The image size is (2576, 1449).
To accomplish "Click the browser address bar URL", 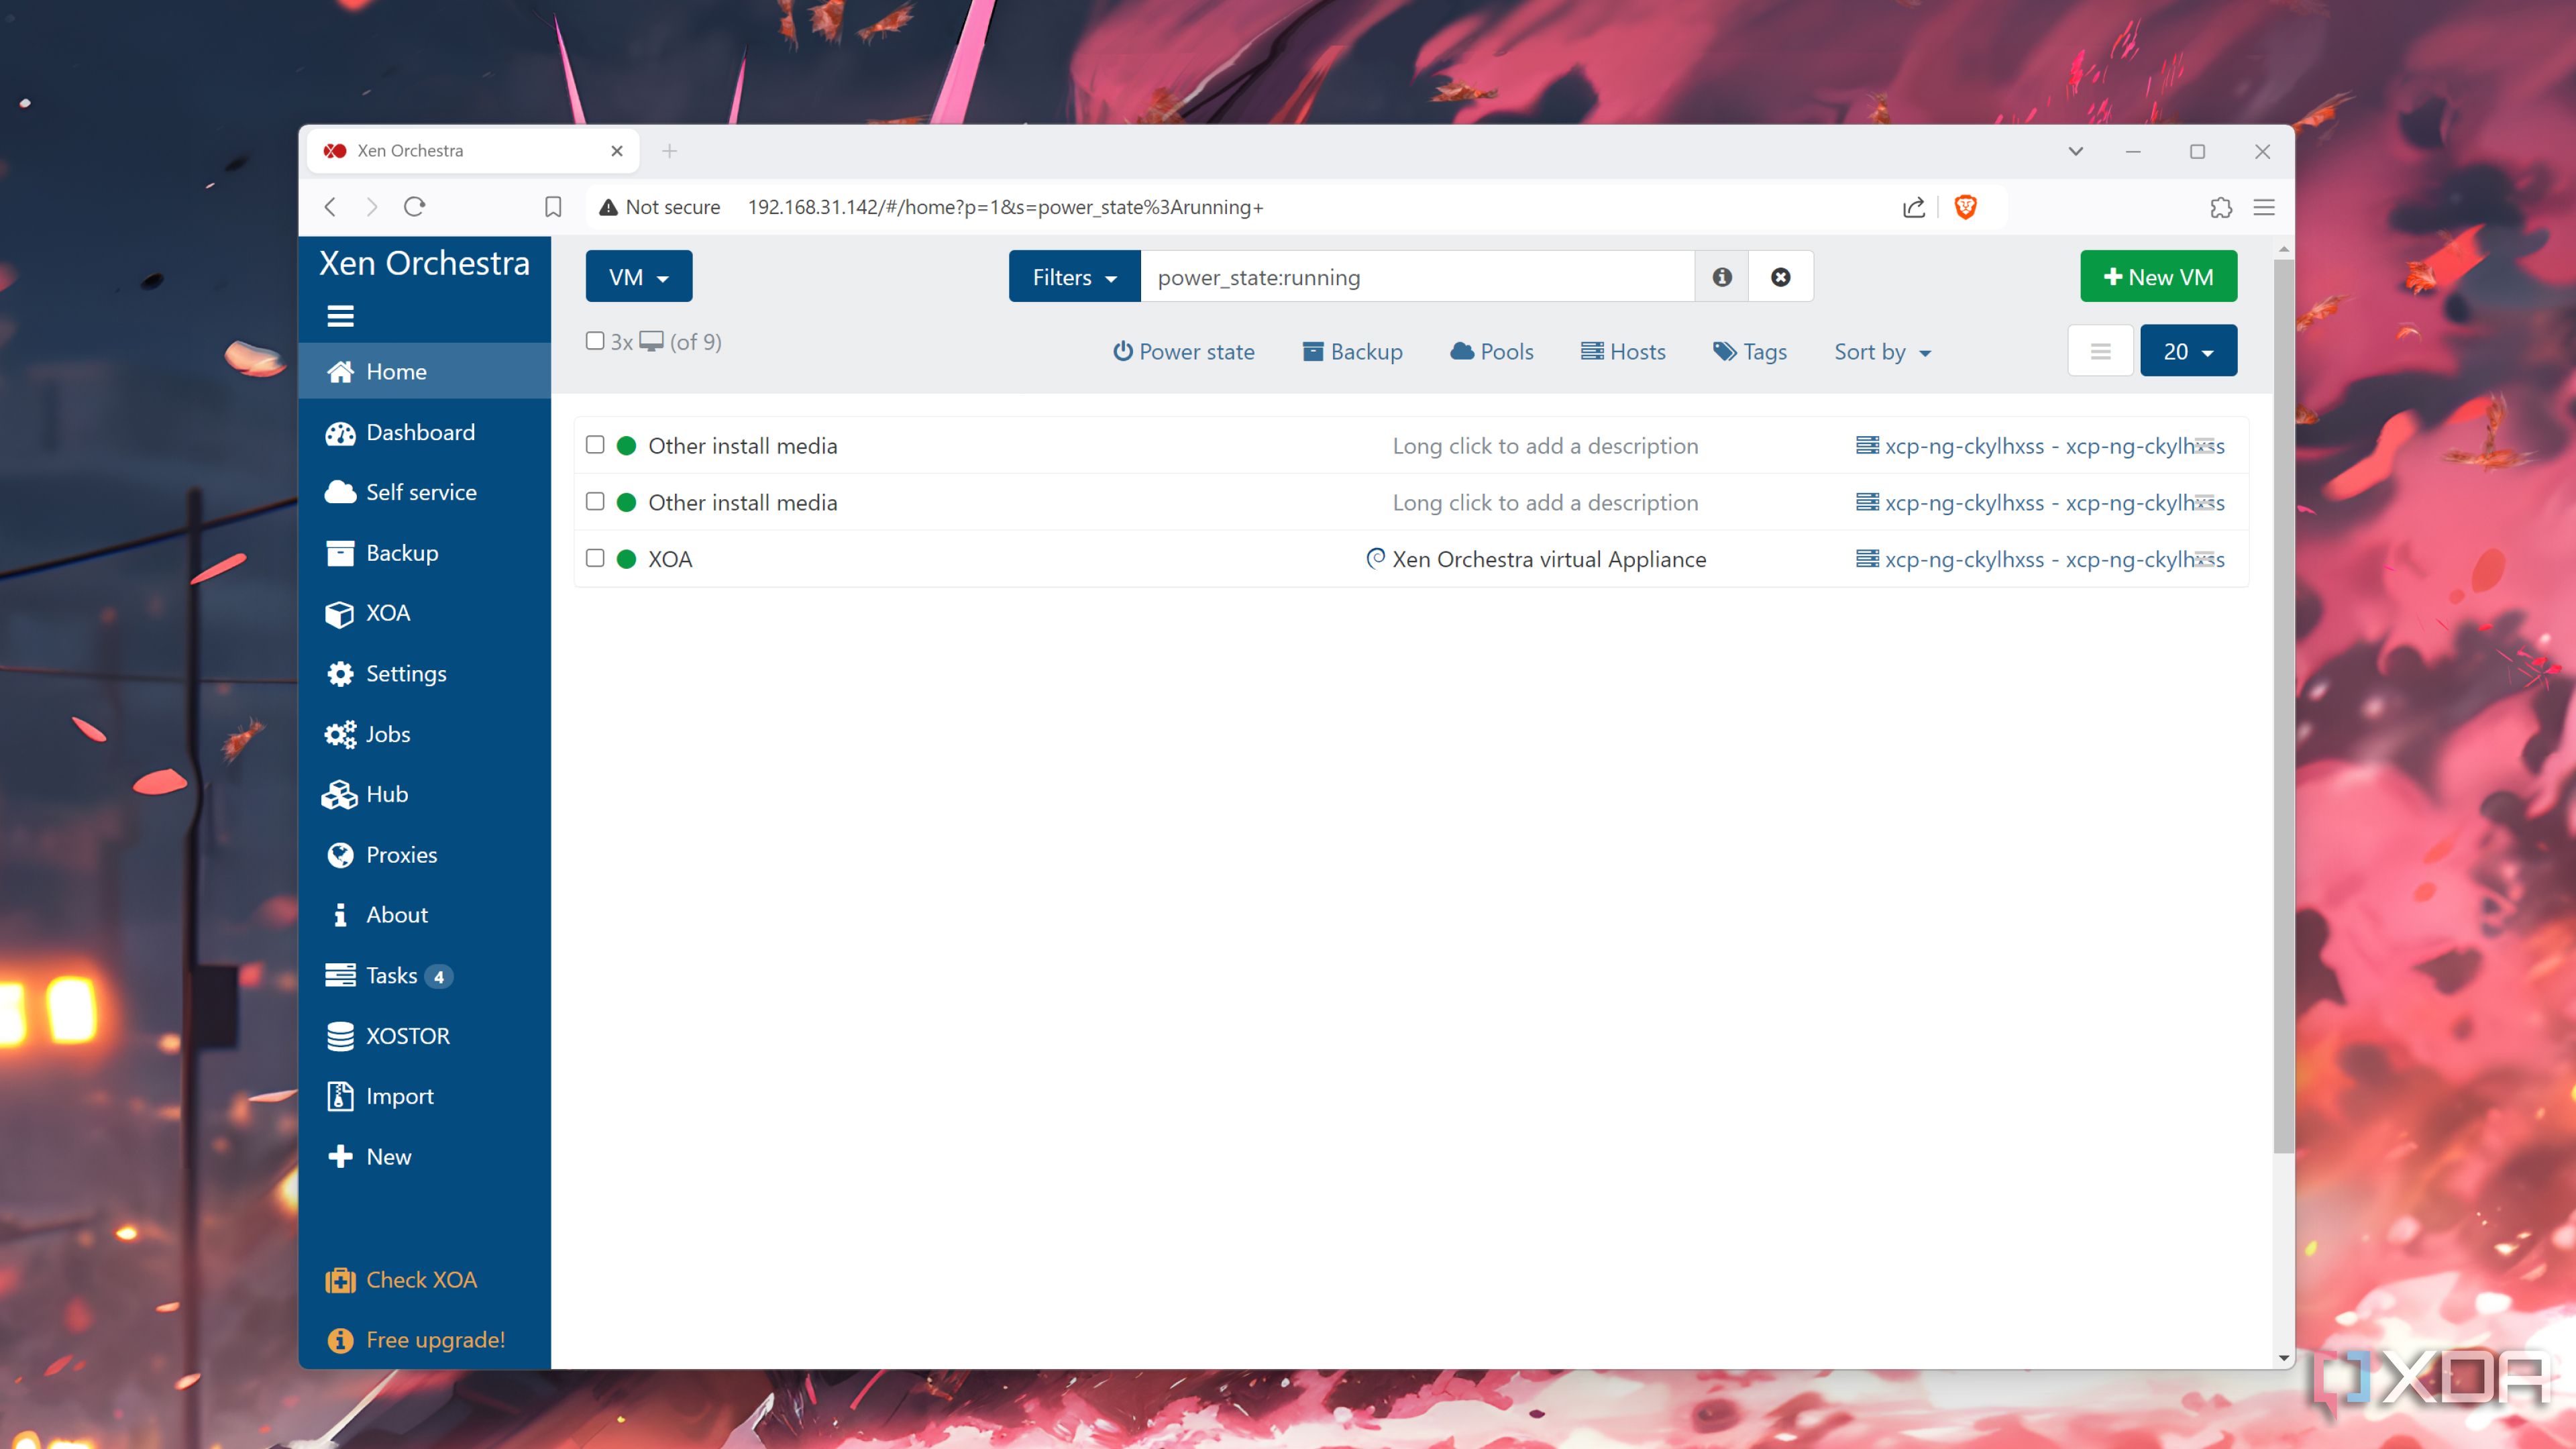I will point(1005,207).
